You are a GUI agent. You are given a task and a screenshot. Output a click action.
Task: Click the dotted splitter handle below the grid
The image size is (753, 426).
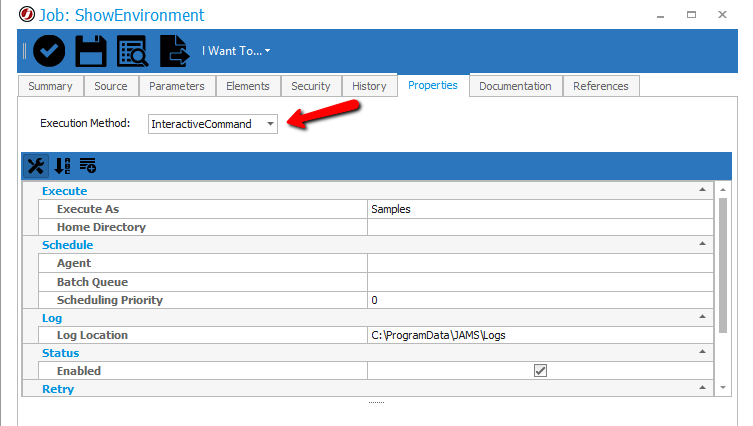tap(376, 402)
